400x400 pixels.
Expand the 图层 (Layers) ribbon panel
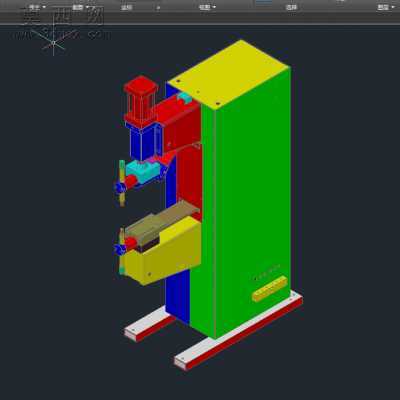[386, 7]
